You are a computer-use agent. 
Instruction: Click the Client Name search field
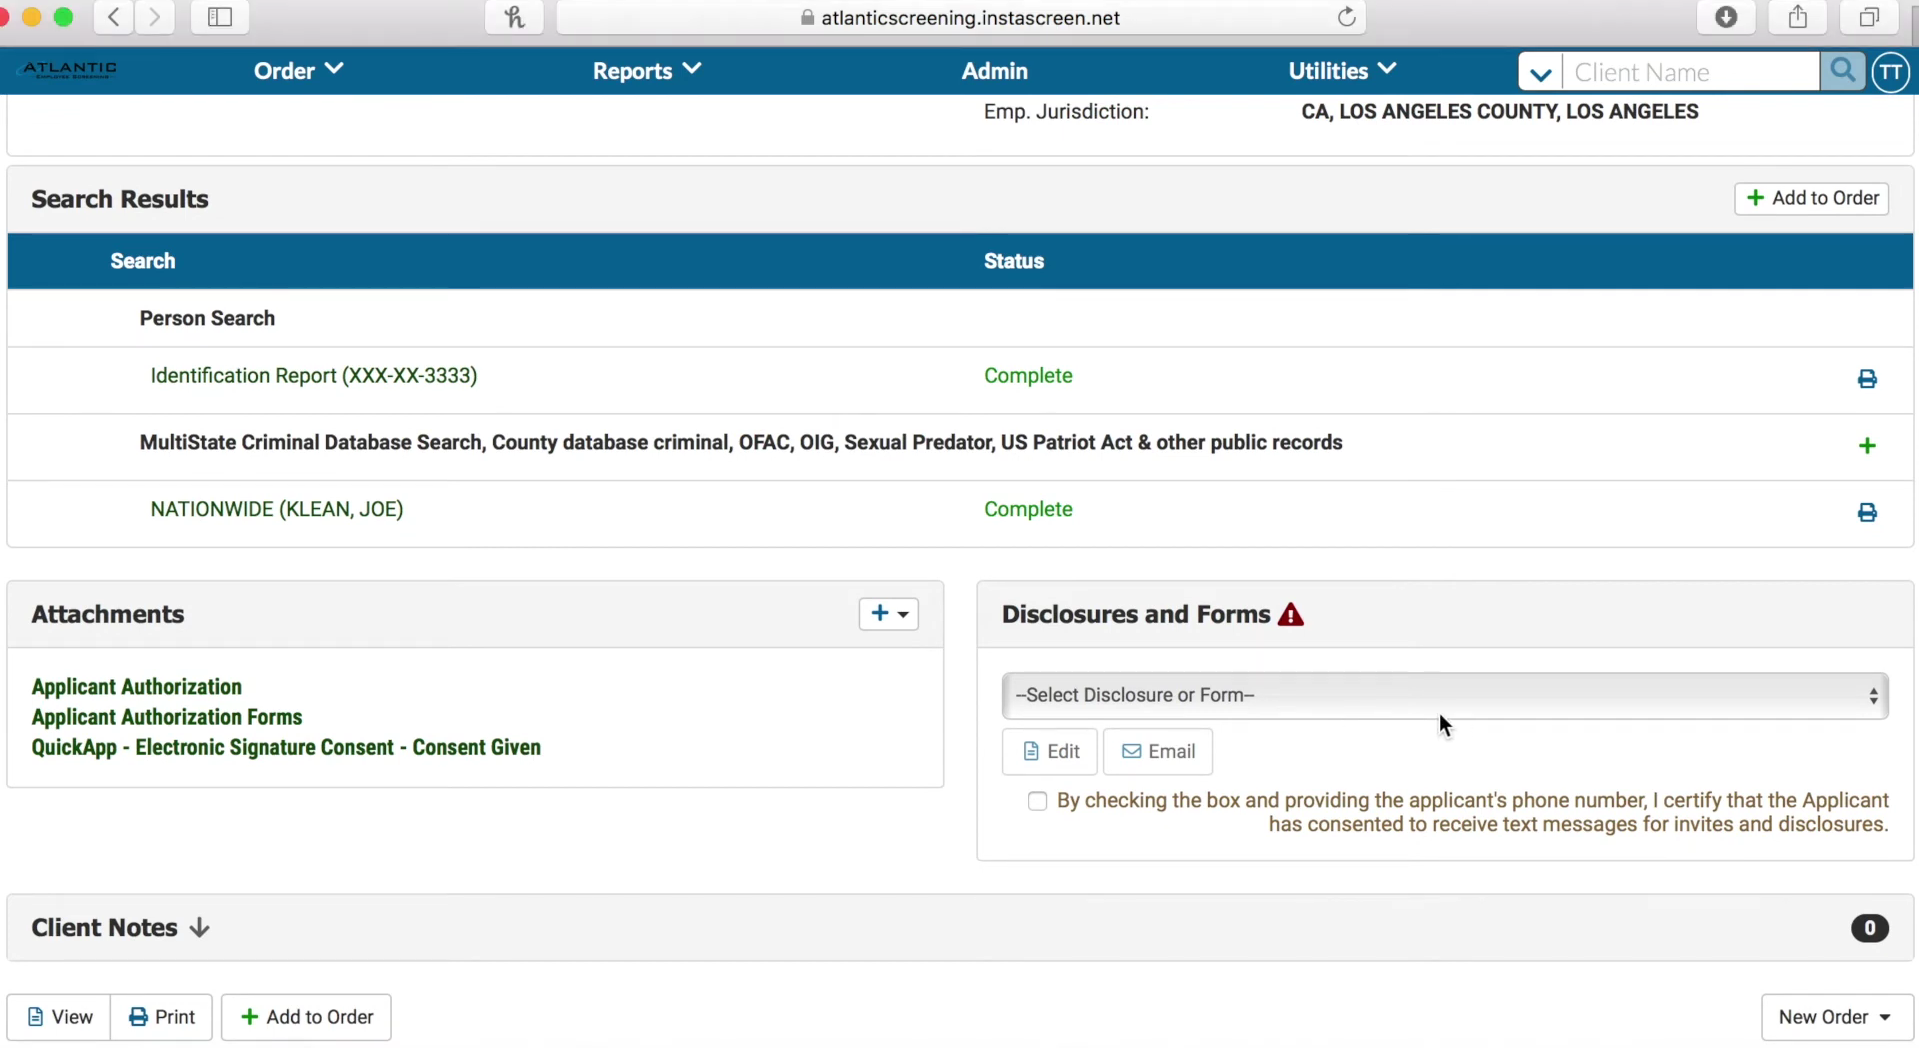point(1690,71)
